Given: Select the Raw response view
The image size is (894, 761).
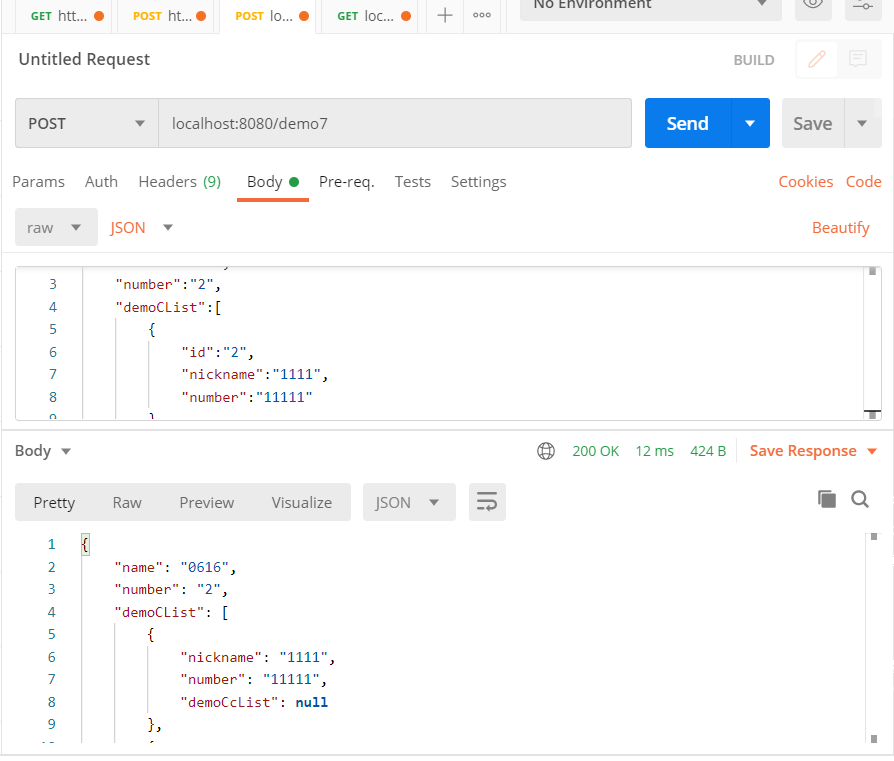Looking at the screenshot, I should (x=127, y=502).
